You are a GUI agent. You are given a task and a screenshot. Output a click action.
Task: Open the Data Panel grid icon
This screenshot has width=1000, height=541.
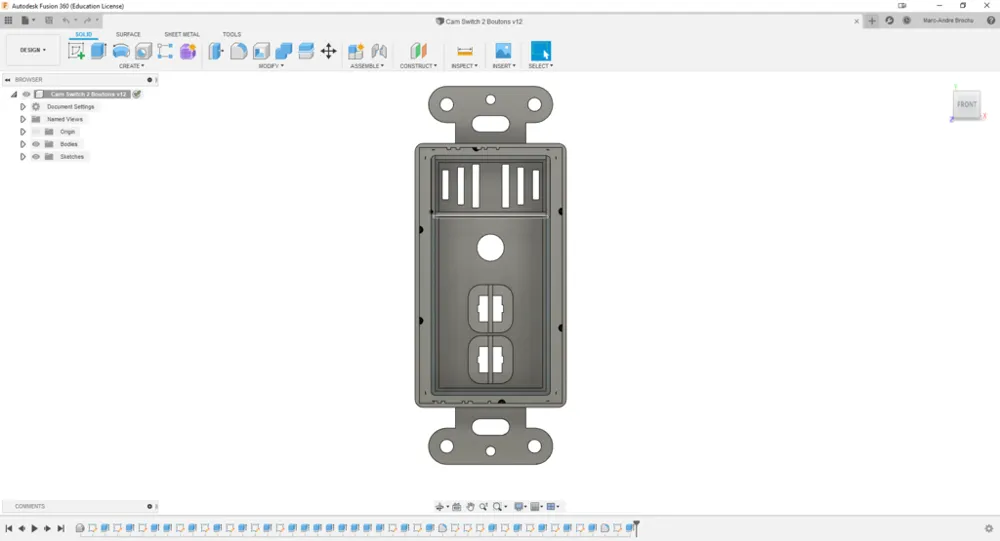(8, 20)
